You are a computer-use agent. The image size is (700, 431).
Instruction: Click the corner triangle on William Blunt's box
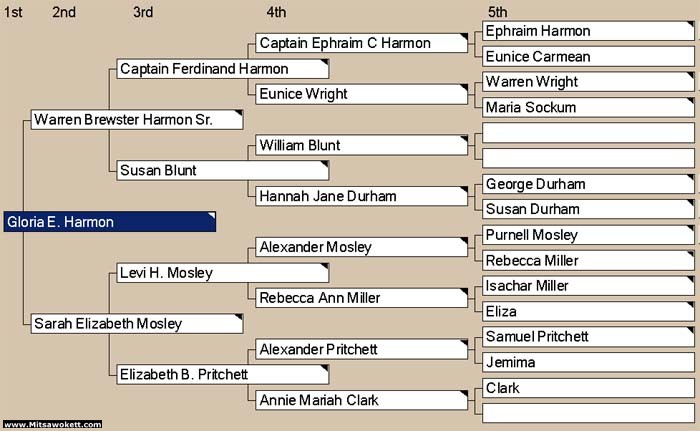(464, 140)
